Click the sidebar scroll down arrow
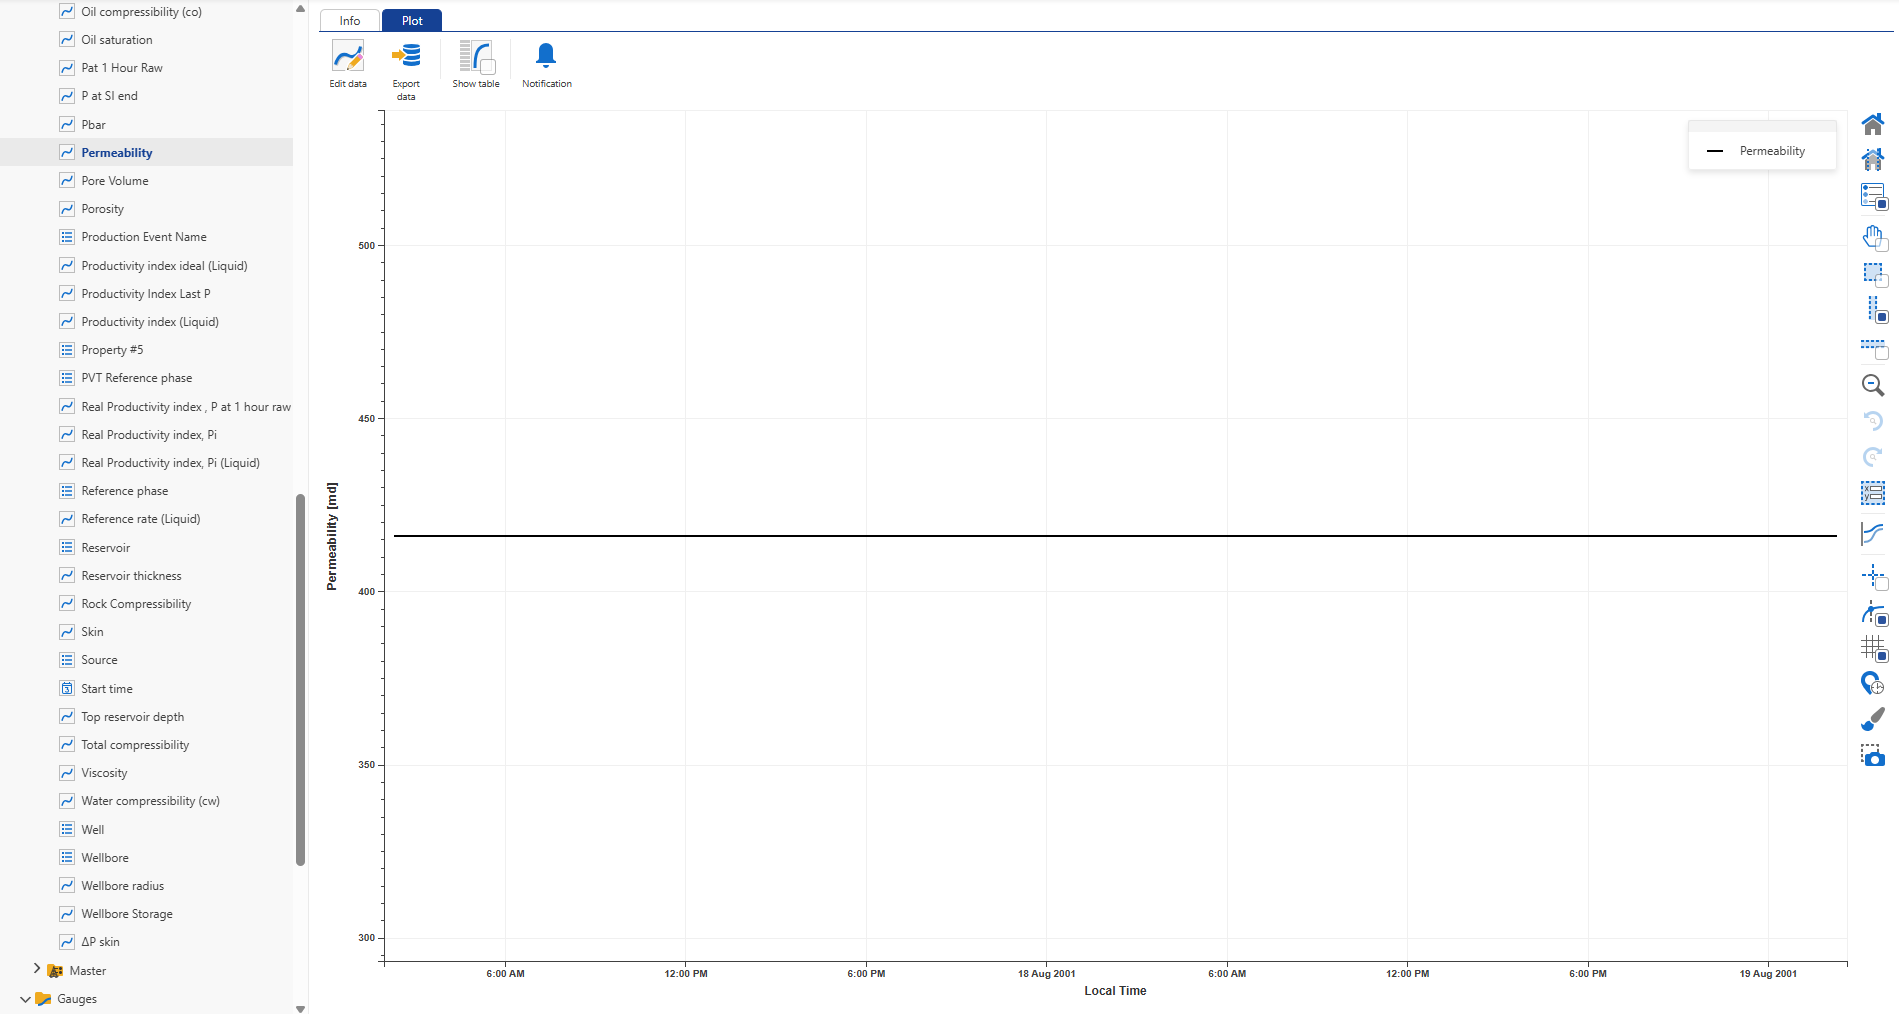The height and width of the screenshot is (1014, 1899). click(300, 1008)
